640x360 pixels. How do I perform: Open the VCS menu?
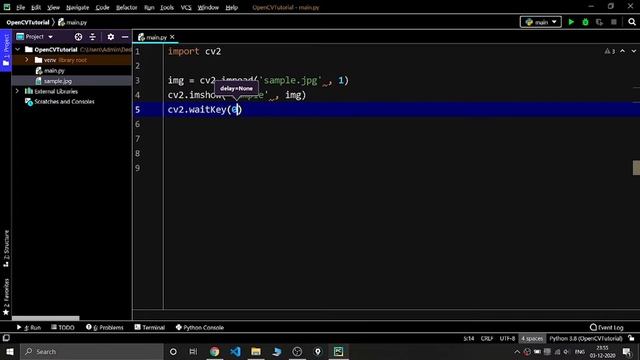186,7
